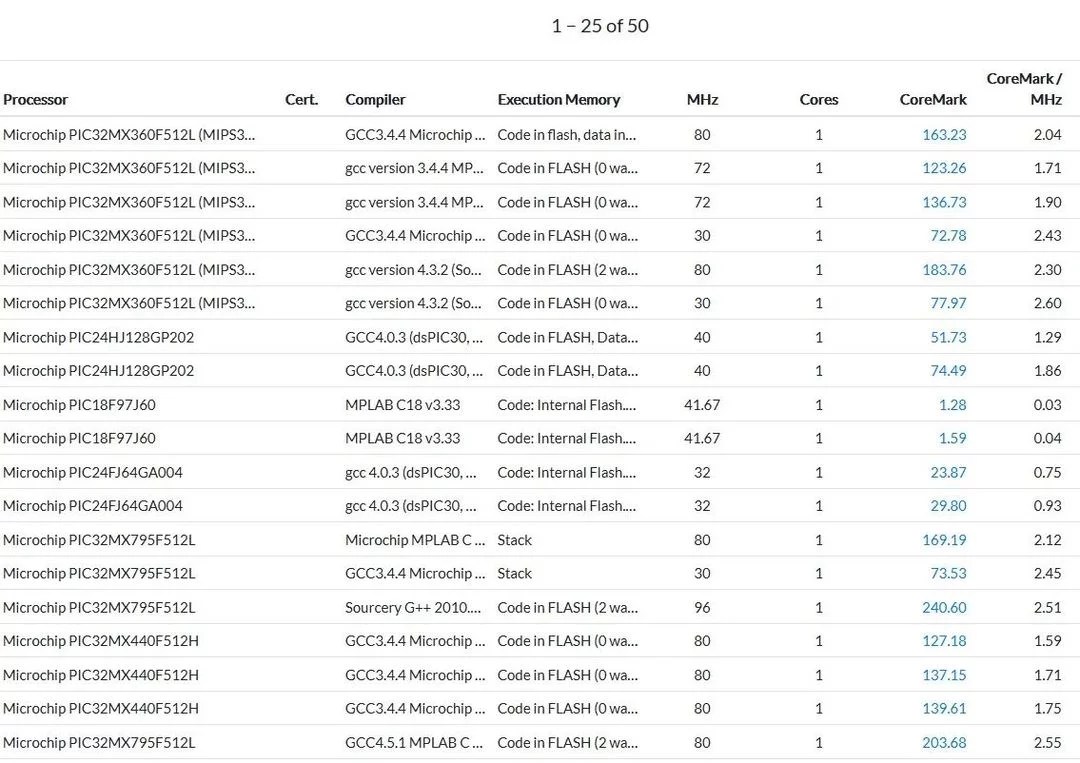Screen dimensions: 1080x763
Task: Sort by the Compiler column header
Action: coord(375,99)
